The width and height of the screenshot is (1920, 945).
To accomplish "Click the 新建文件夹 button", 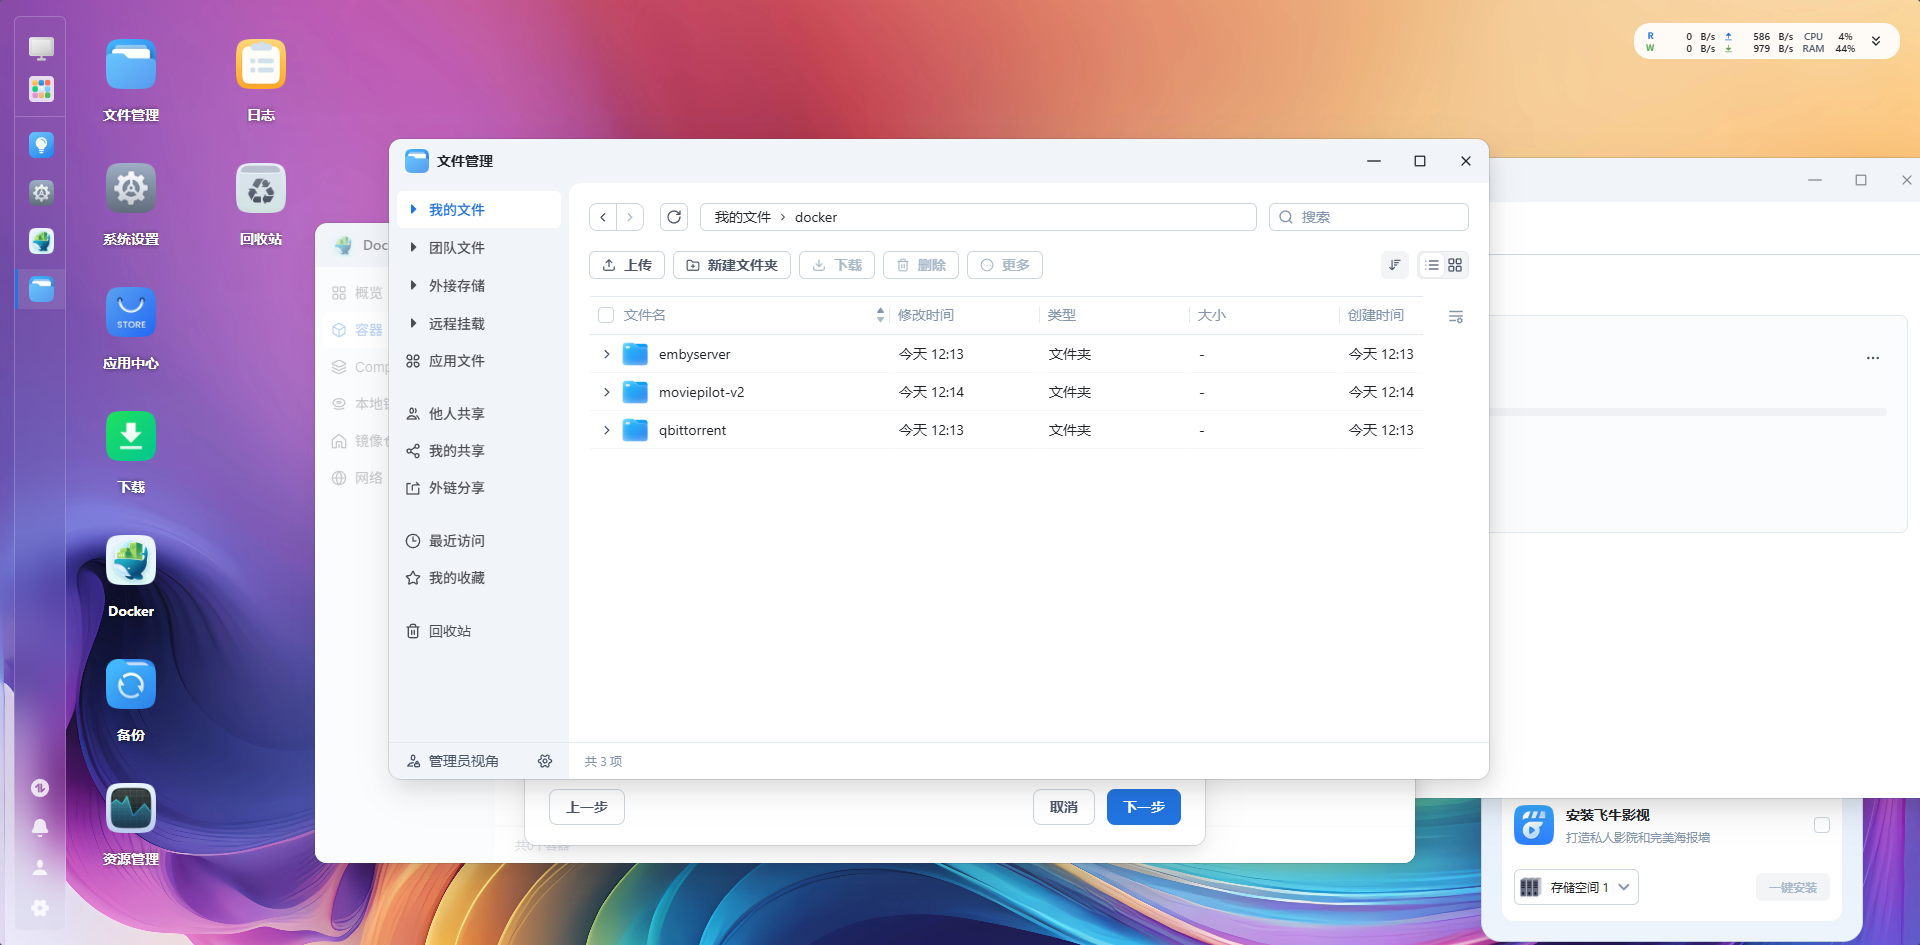I will pyautogui.click(x=732, y=265).
